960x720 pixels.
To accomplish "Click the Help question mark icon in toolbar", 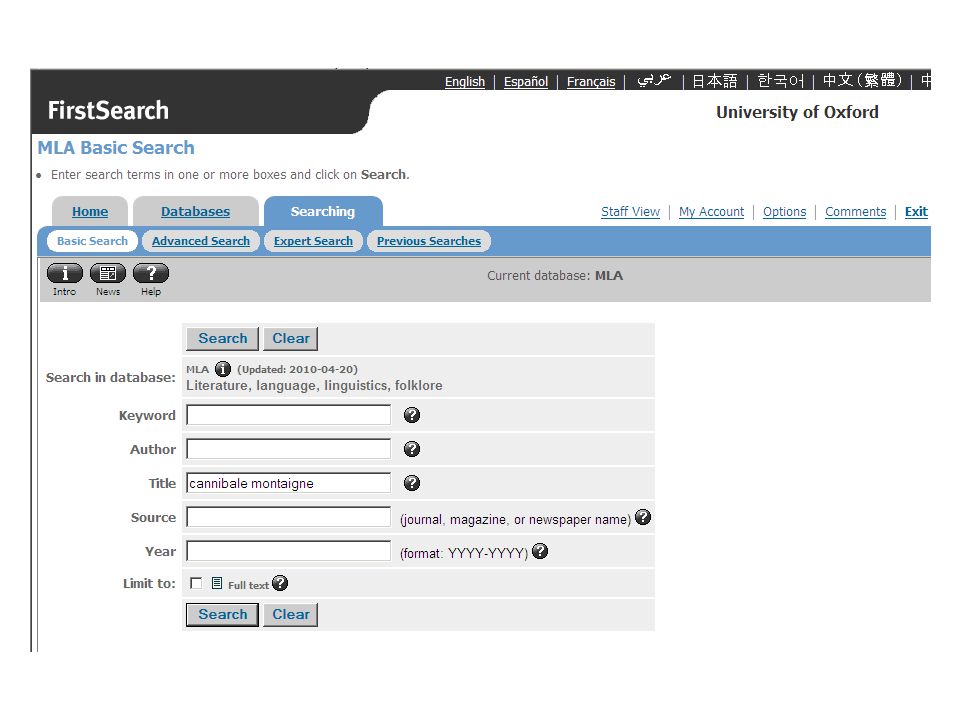I will click(151, 273).
